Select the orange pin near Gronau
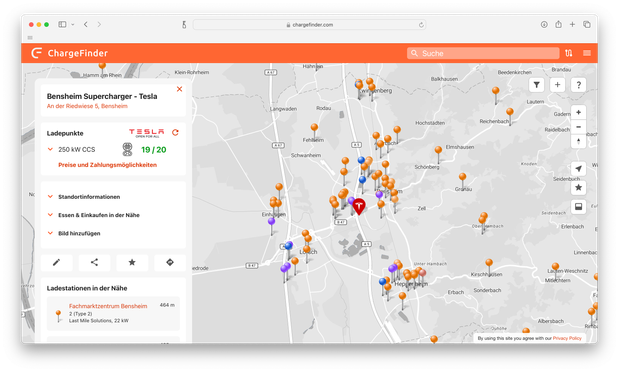 pos(462,178)
